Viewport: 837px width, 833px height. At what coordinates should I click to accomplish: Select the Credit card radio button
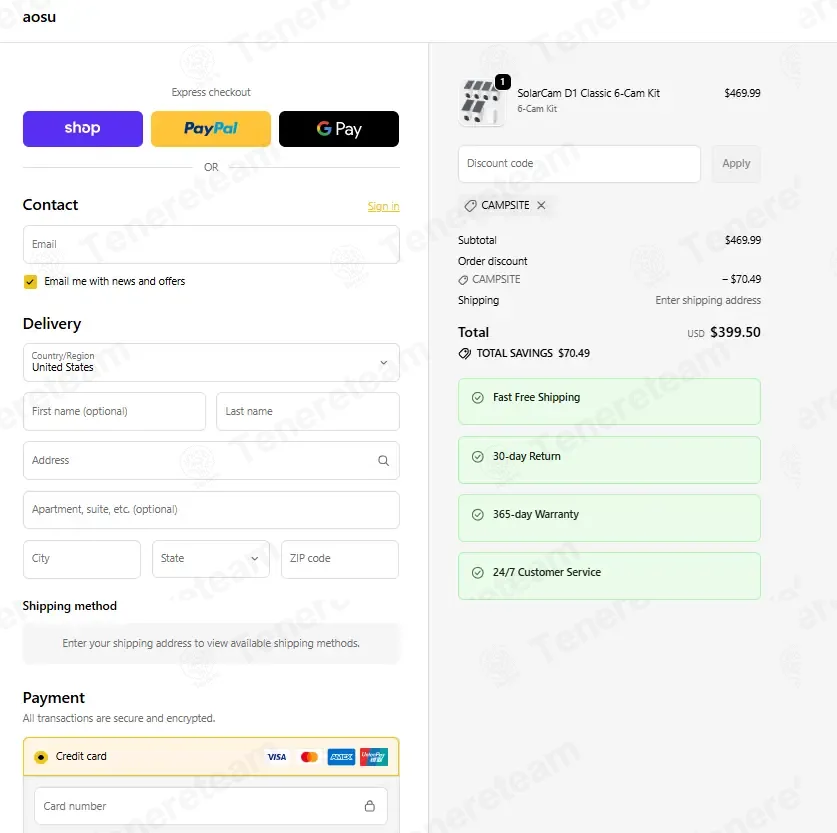(x=41, y=757)
